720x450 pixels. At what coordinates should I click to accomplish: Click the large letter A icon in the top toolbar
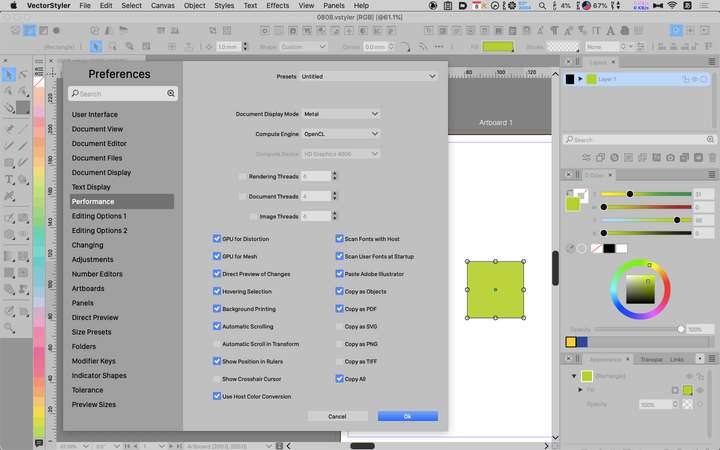[x=610, y=31]
